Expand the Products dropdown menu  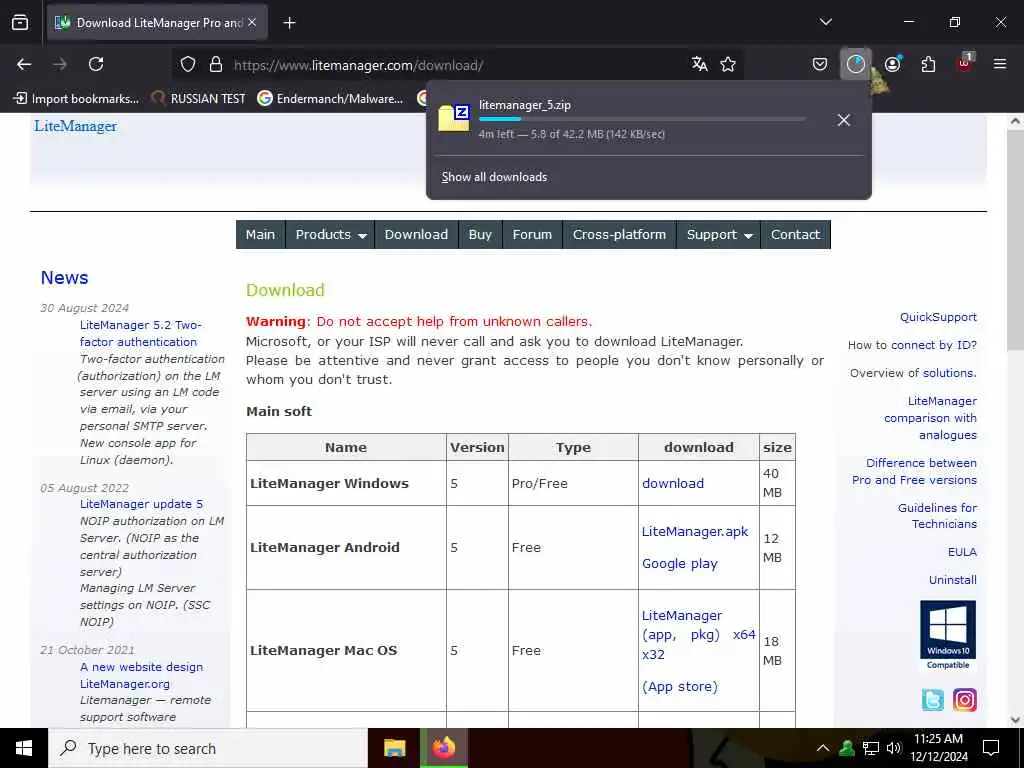330,234
